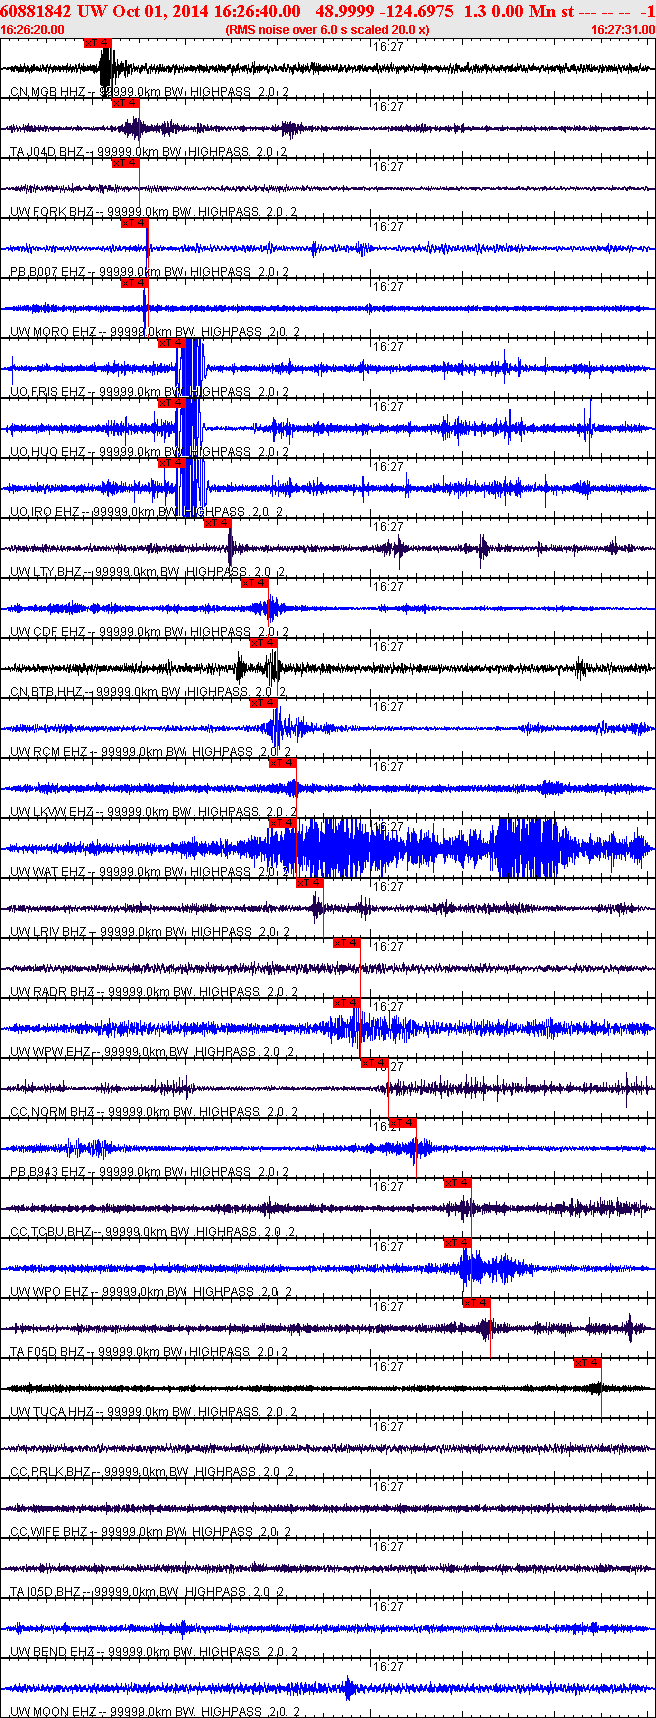Select the pick flag on PB.B007 EHZ trace
The image size is (656, 1718).
pyautogui.click(x=135, y=223)
